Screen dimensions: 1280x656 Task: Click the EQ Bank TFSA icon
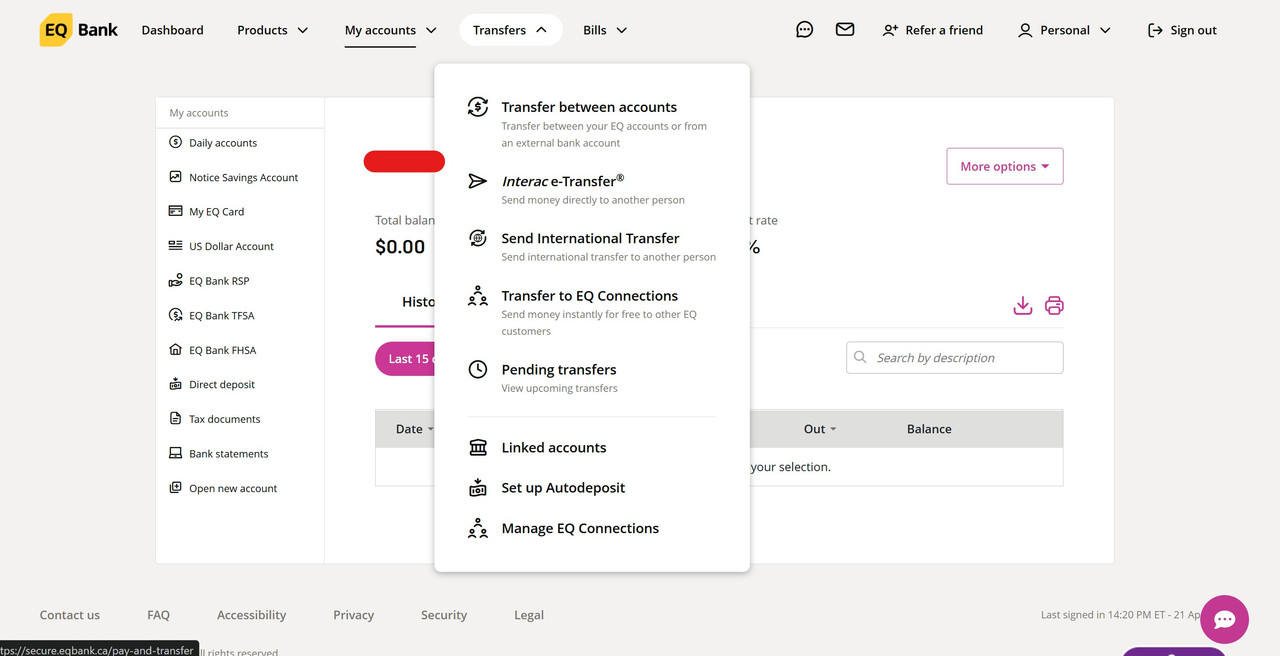click(x=176, y=315)
